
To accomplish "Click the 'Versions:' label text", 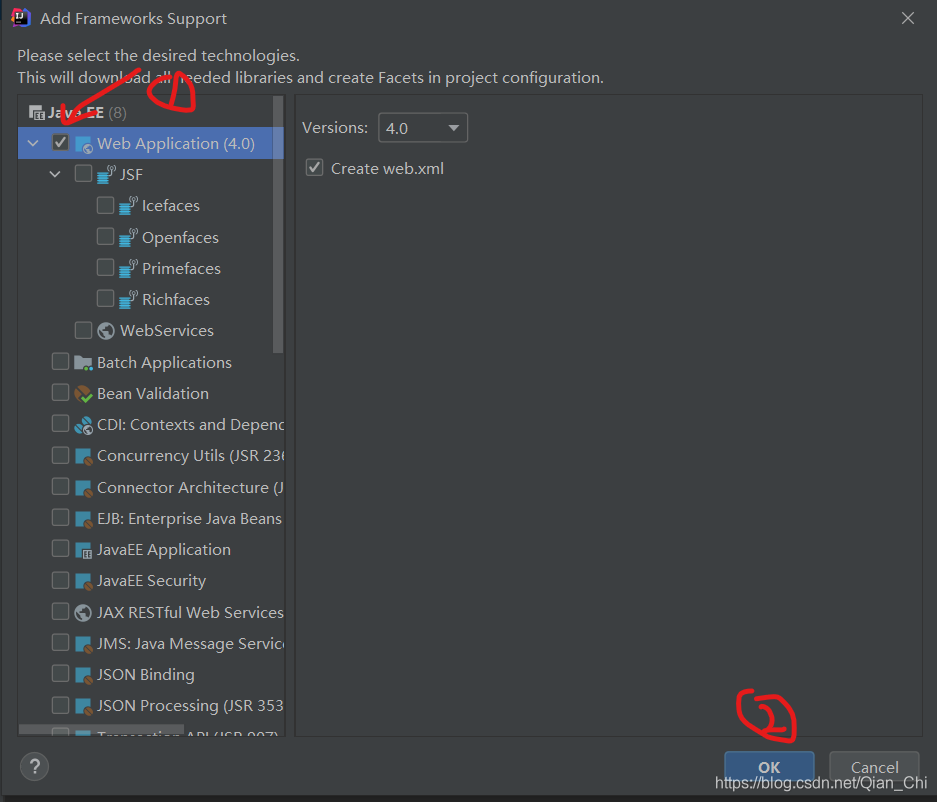I will pos(335,128).
